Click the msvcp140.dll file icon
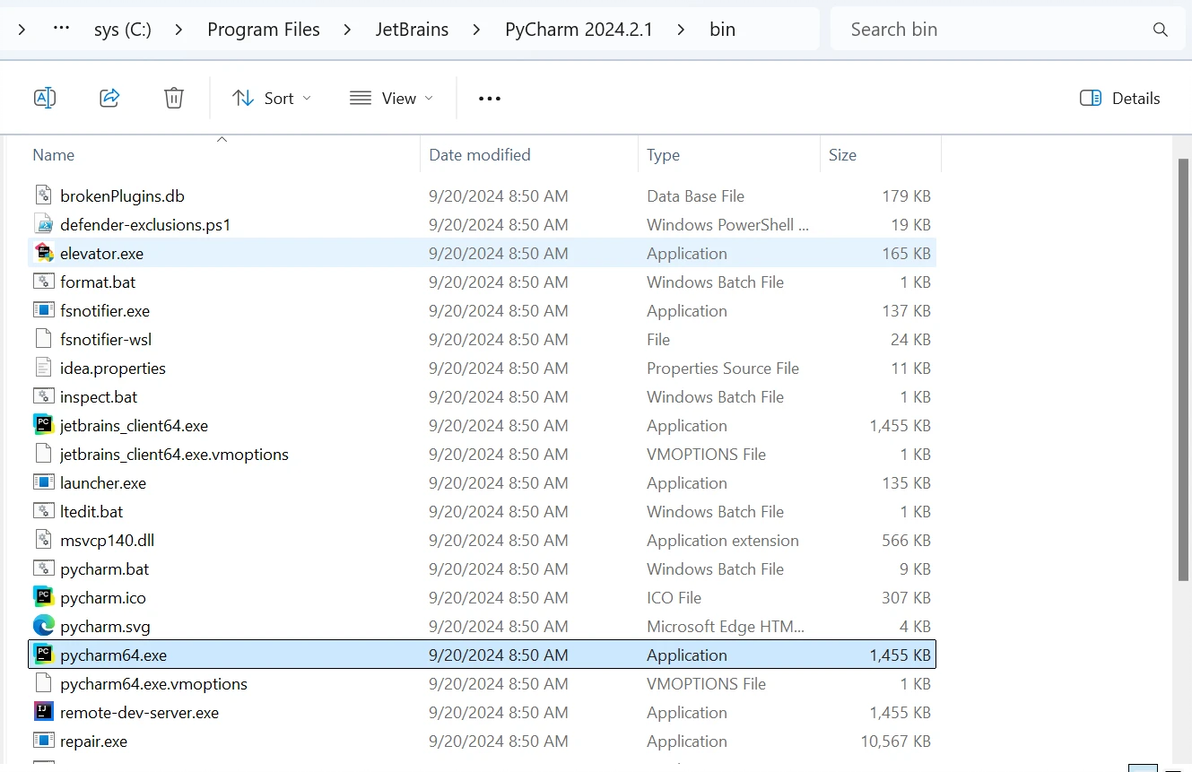Image resolution: width=1192 pixels, height=772 pixels. coord(43,539)
